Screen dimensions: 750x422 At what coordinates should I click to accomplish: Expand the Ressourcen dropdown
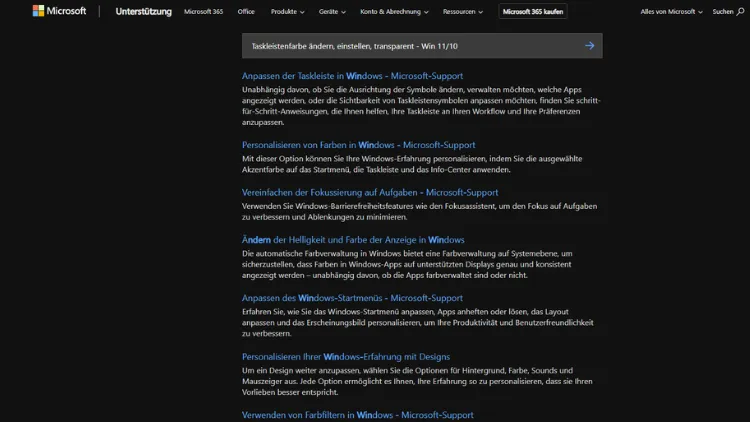pos(463,11)
